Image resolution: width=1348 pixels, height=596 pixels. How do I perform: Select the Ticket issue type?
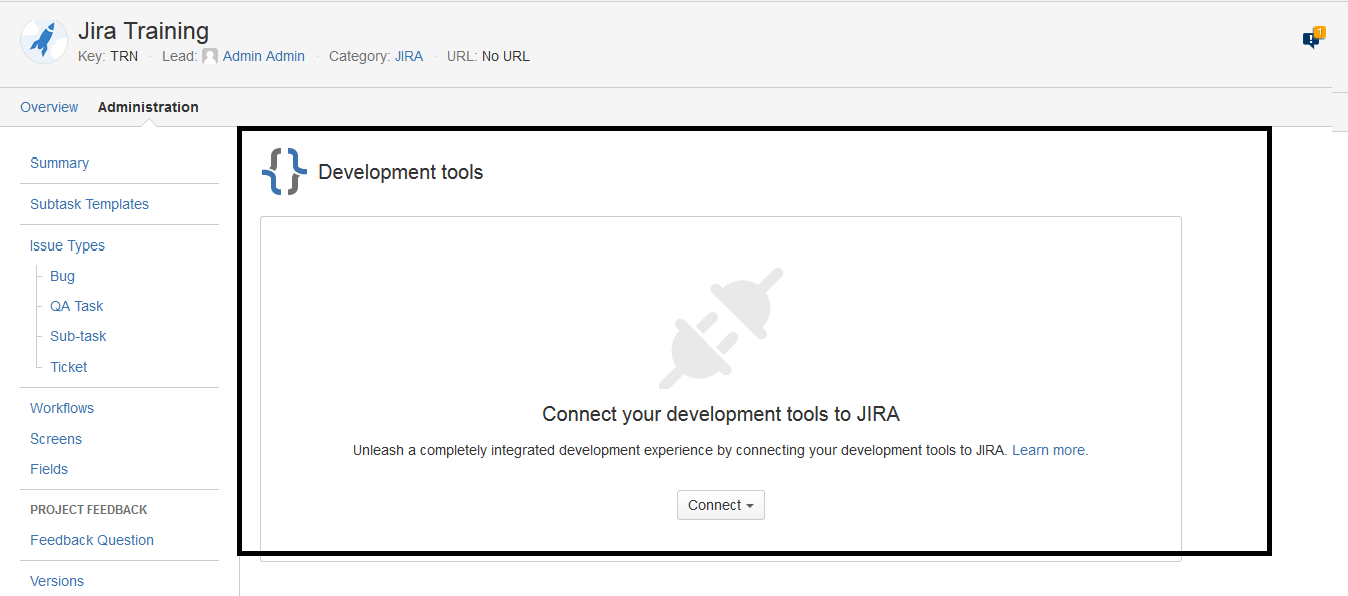coord(69,367)
